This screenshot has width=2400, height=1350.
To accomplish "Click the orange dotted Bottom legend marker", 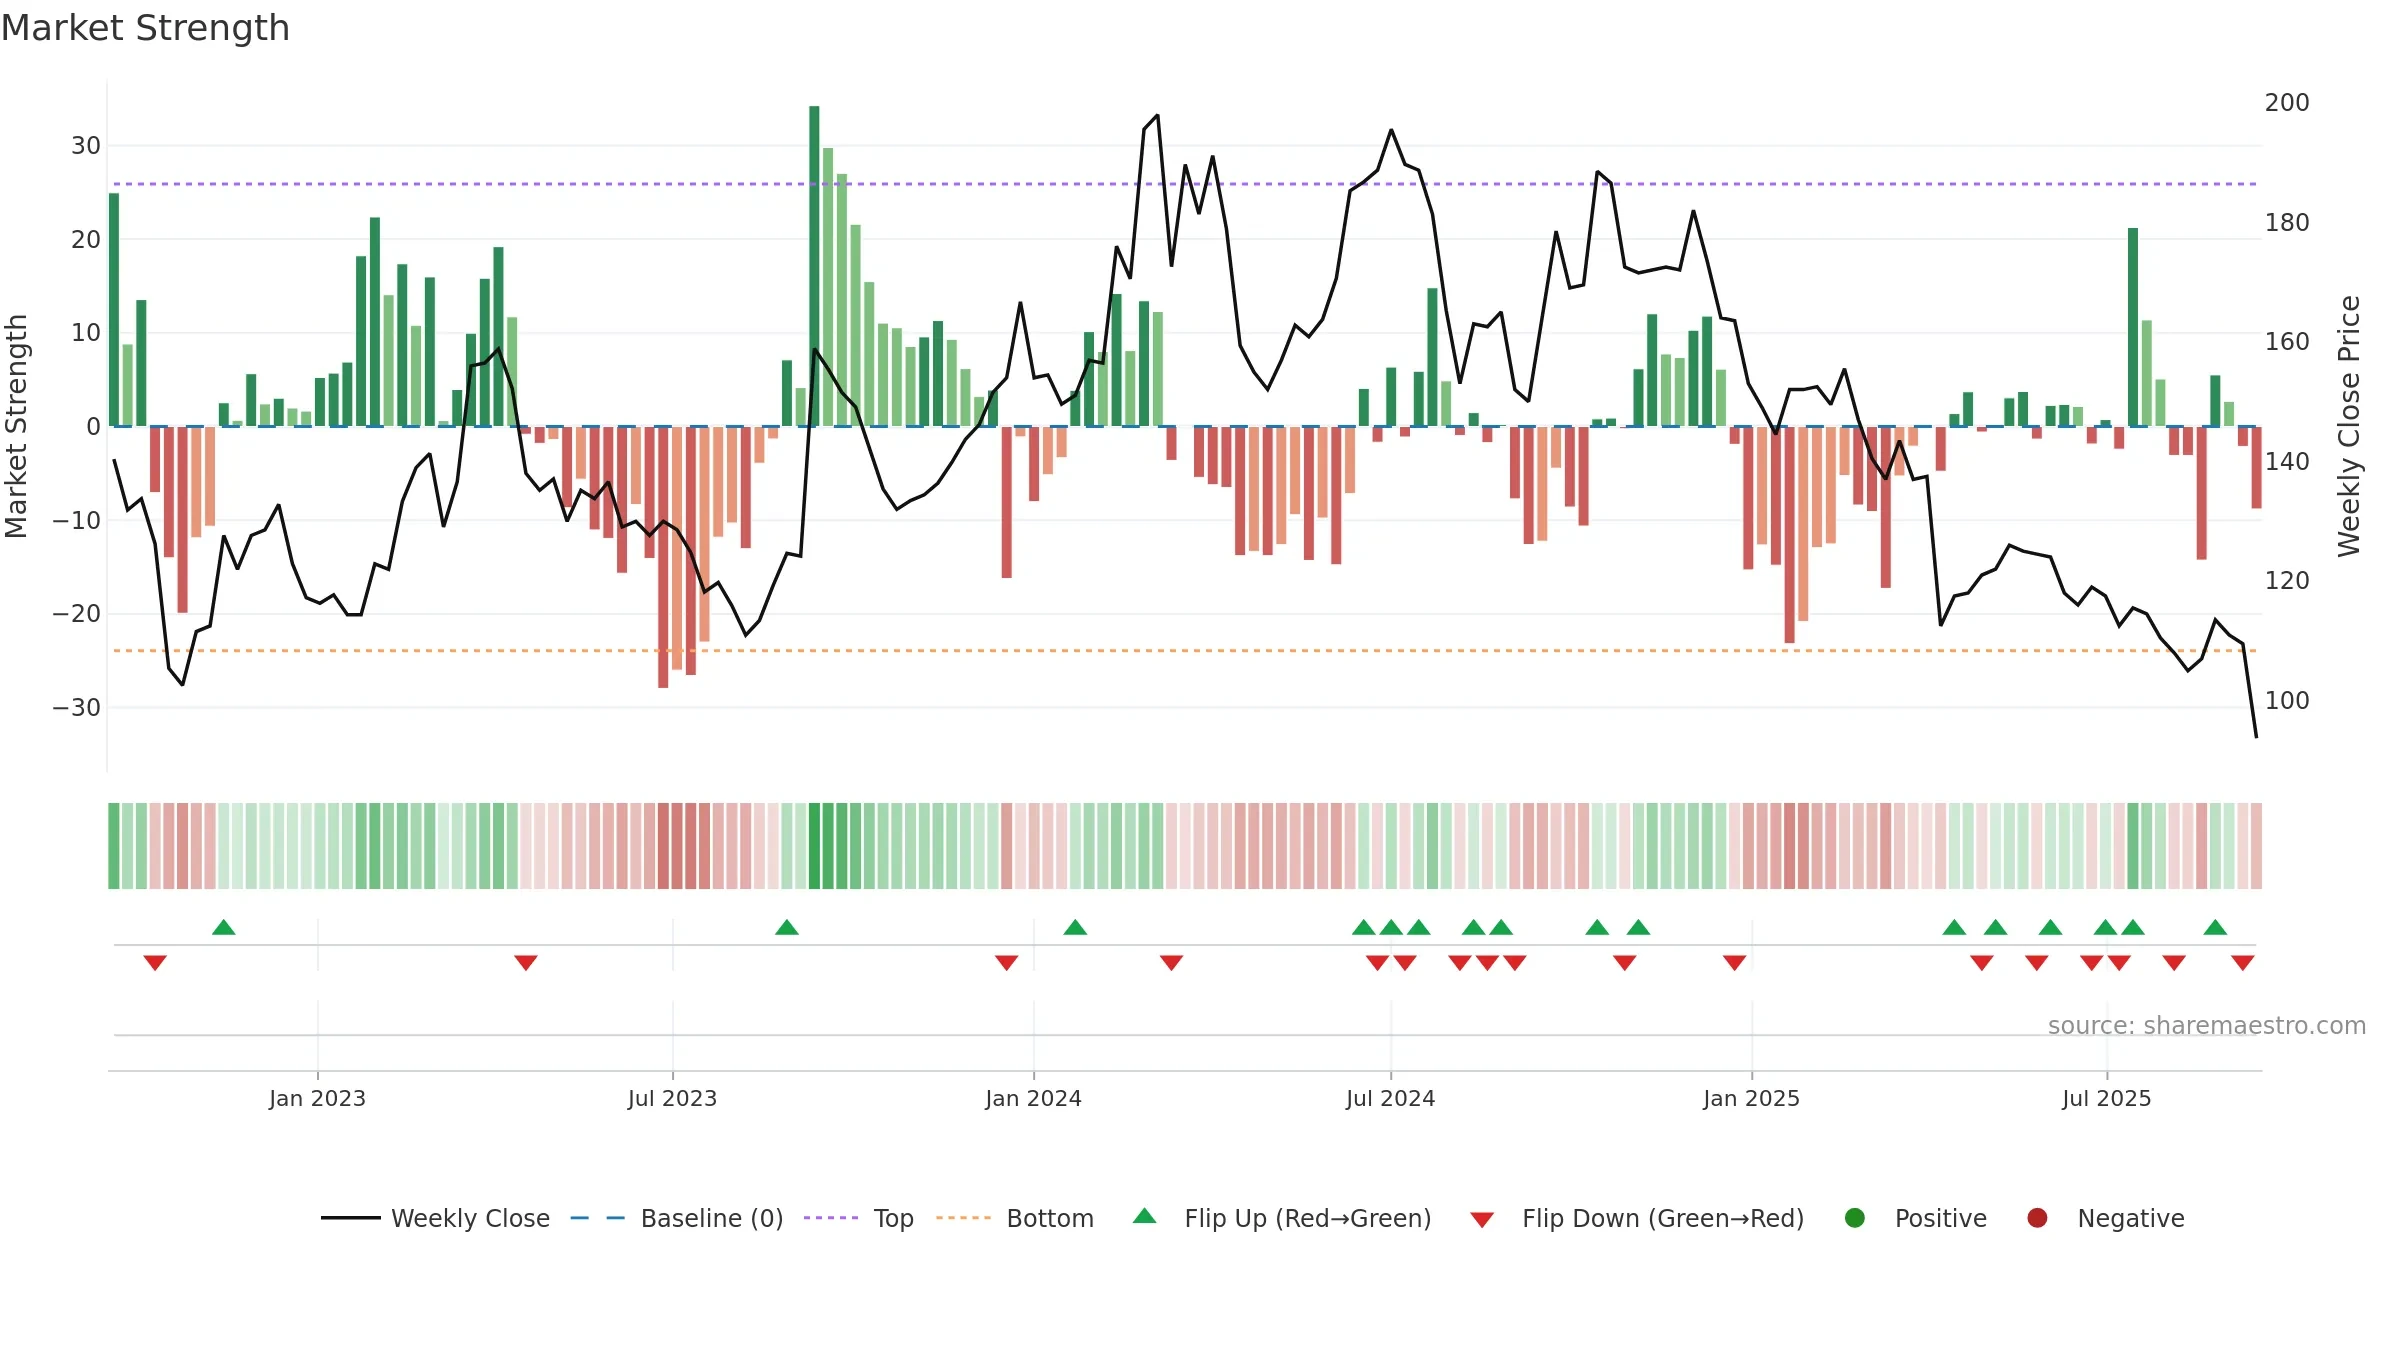I will 964,1218.
